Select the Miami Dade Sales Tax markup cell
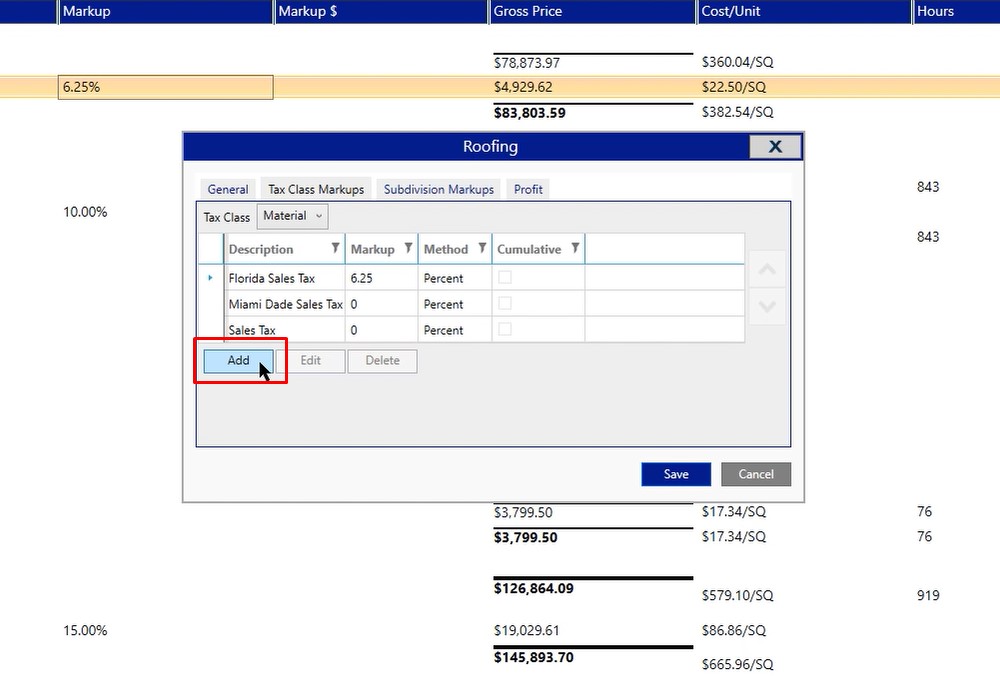This screenshot has height=685, width=1000. [x=381, y=304]
